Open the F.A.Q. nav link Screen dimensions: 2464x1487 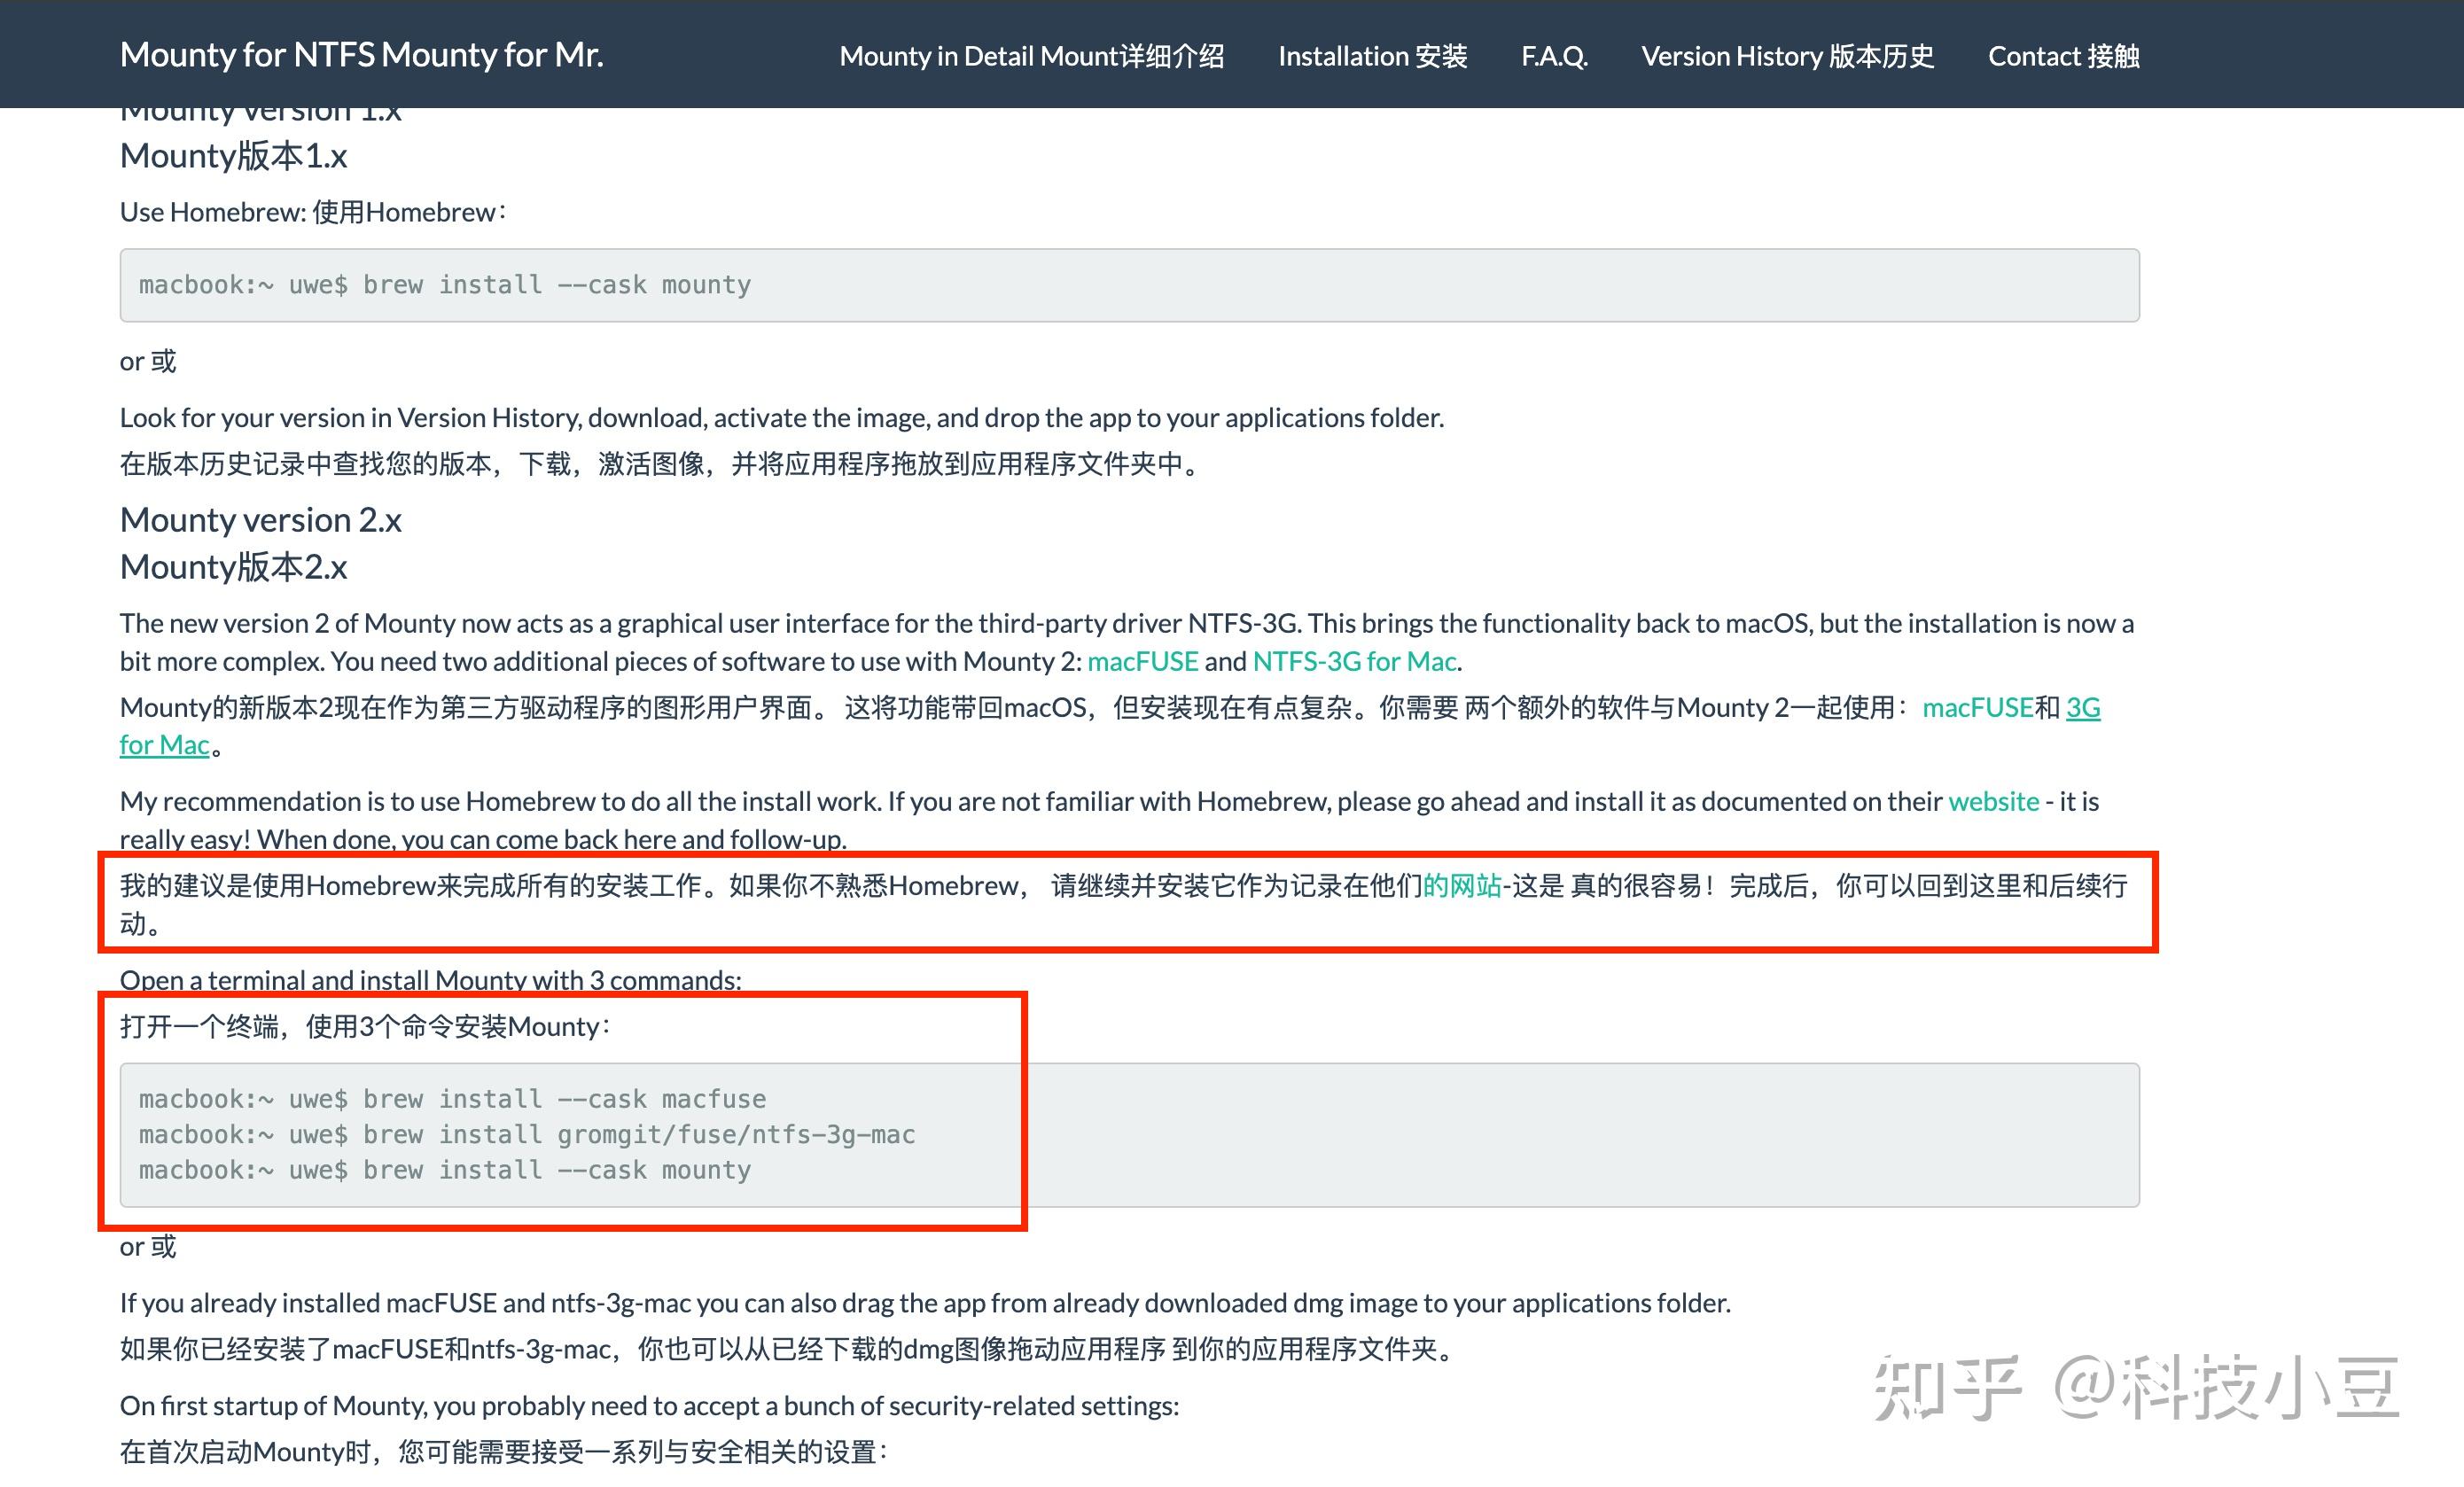click(1554, 56)
